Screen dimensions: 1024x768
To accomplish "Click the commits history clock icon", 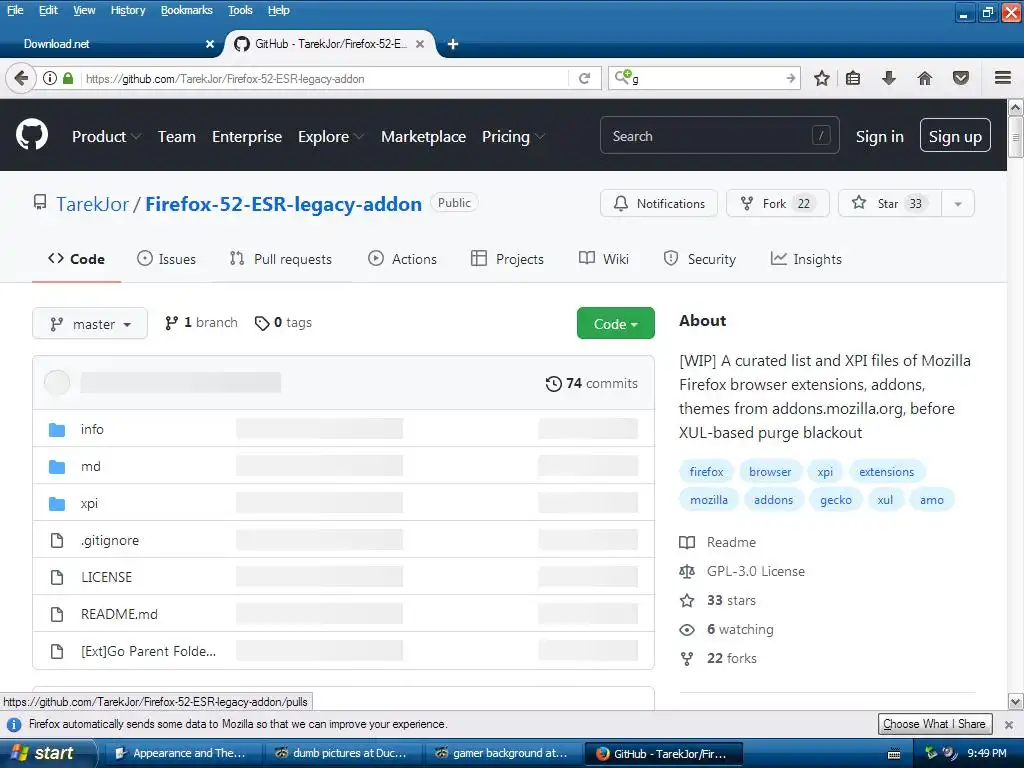I will [553, 383].
